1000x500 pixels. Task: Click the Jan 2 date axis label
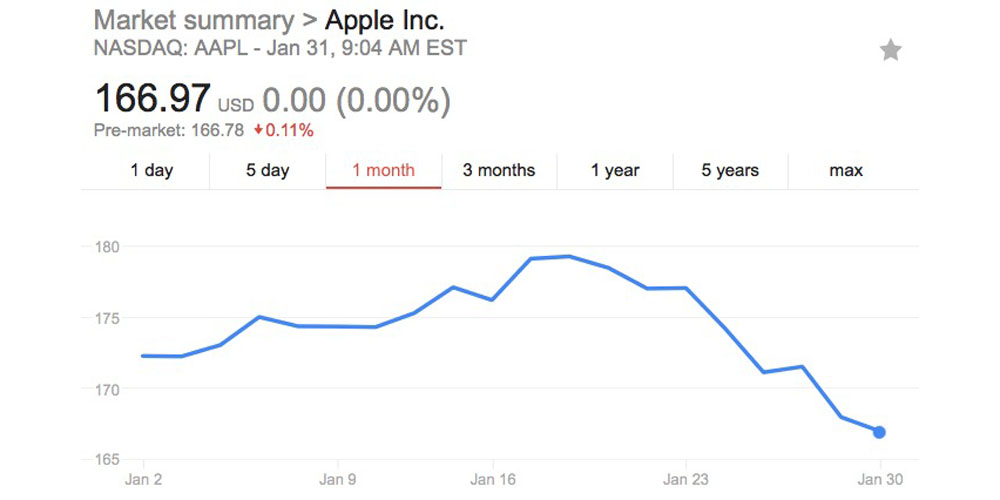tap(144, 478)
